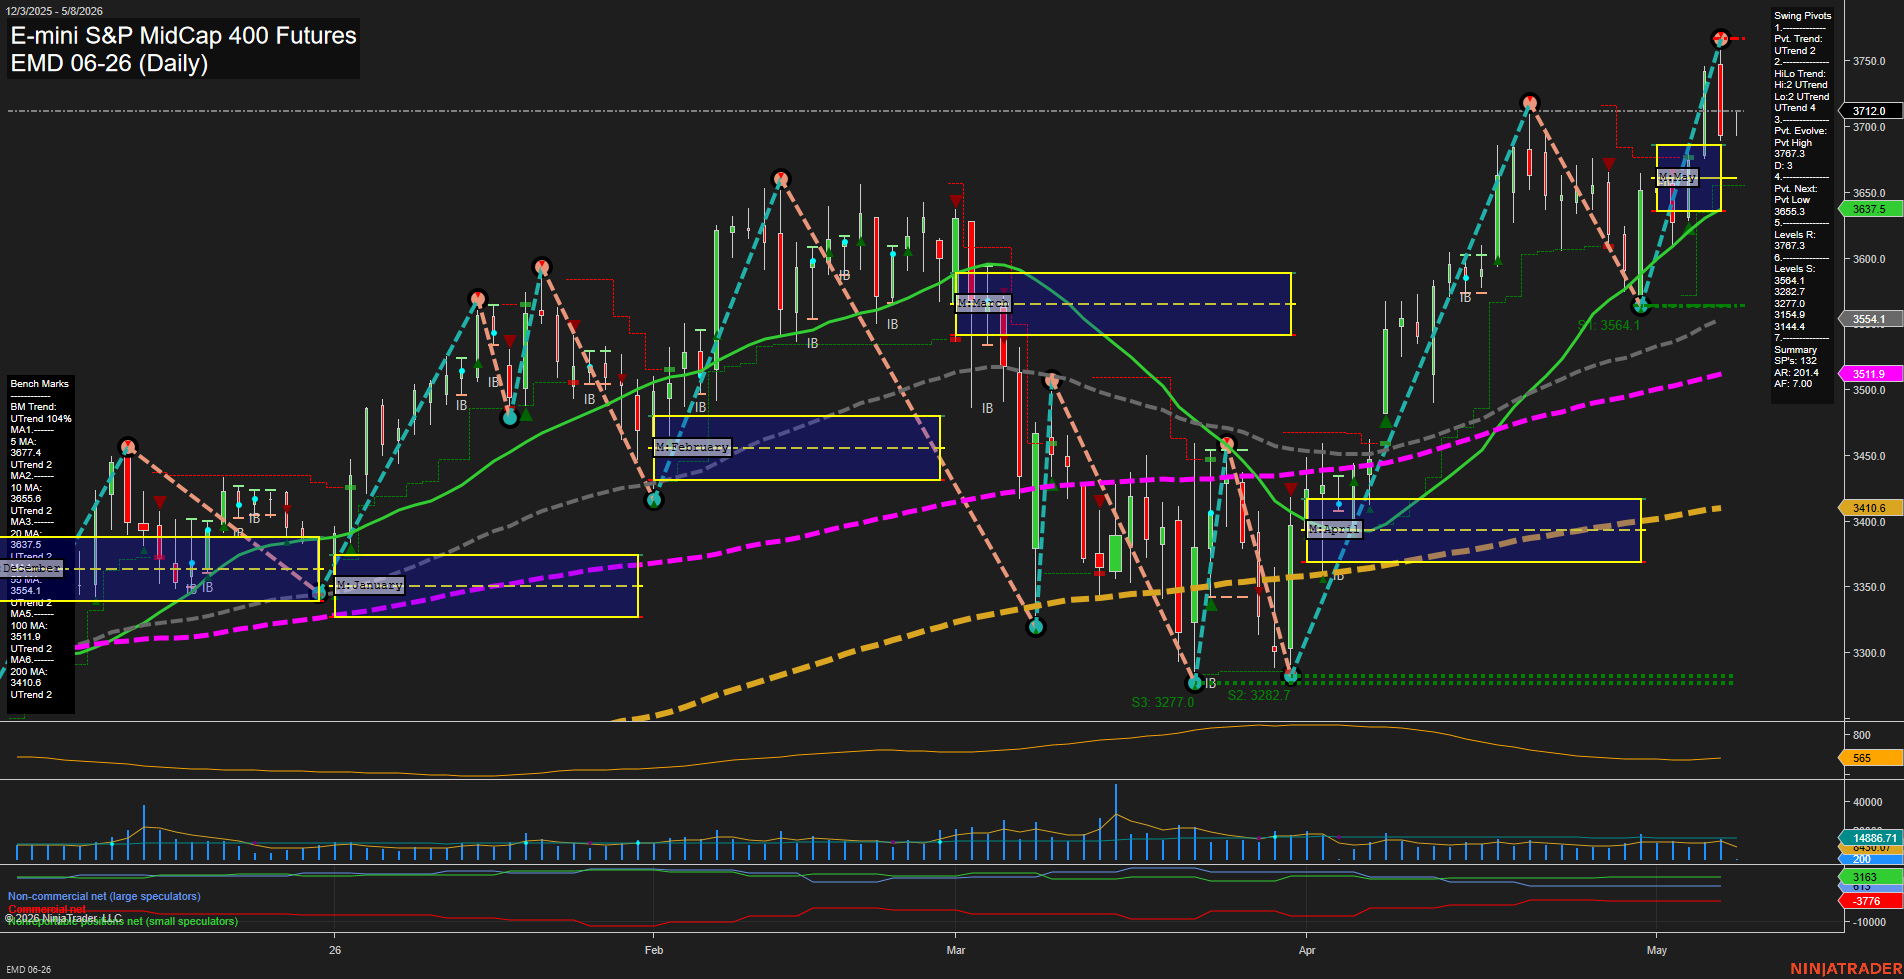This screenshot has height=979, width=1904.
Task: Click the 3300.0 price axis label
Action: point(1869,653)
